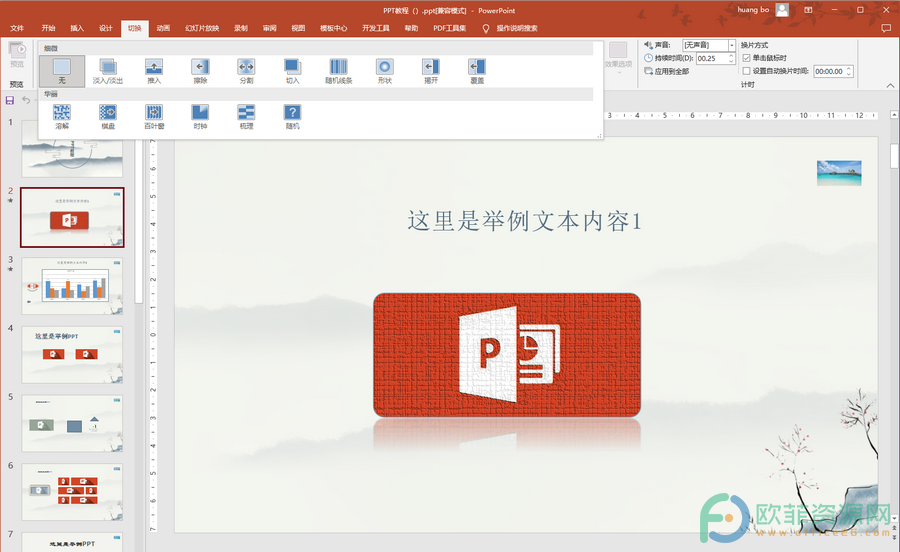Viewport: 900px width, 552px height.
Task: Undo the last action
Action: (x=26, y=100)
